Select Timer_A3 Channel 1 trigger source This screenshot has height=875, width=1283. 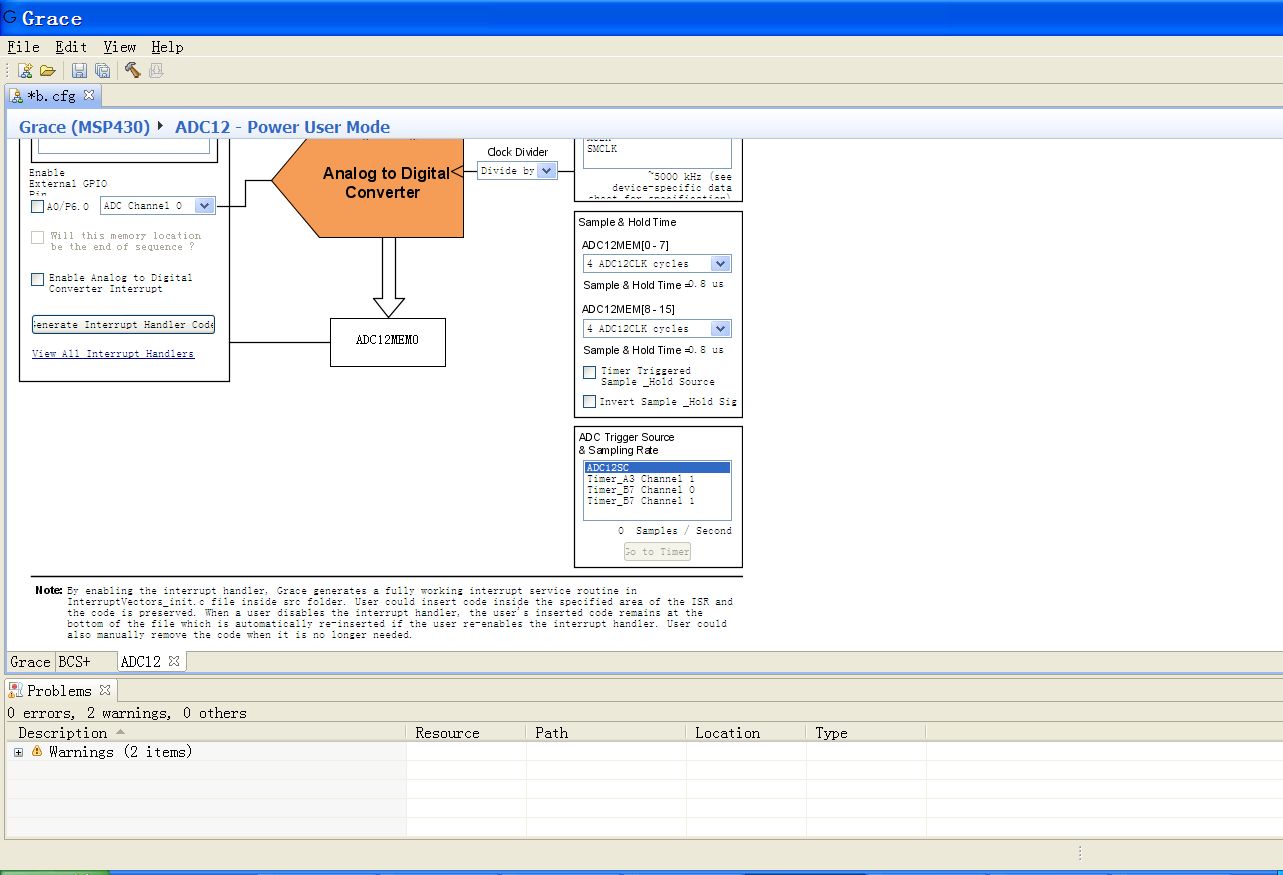tap(657, 479)
